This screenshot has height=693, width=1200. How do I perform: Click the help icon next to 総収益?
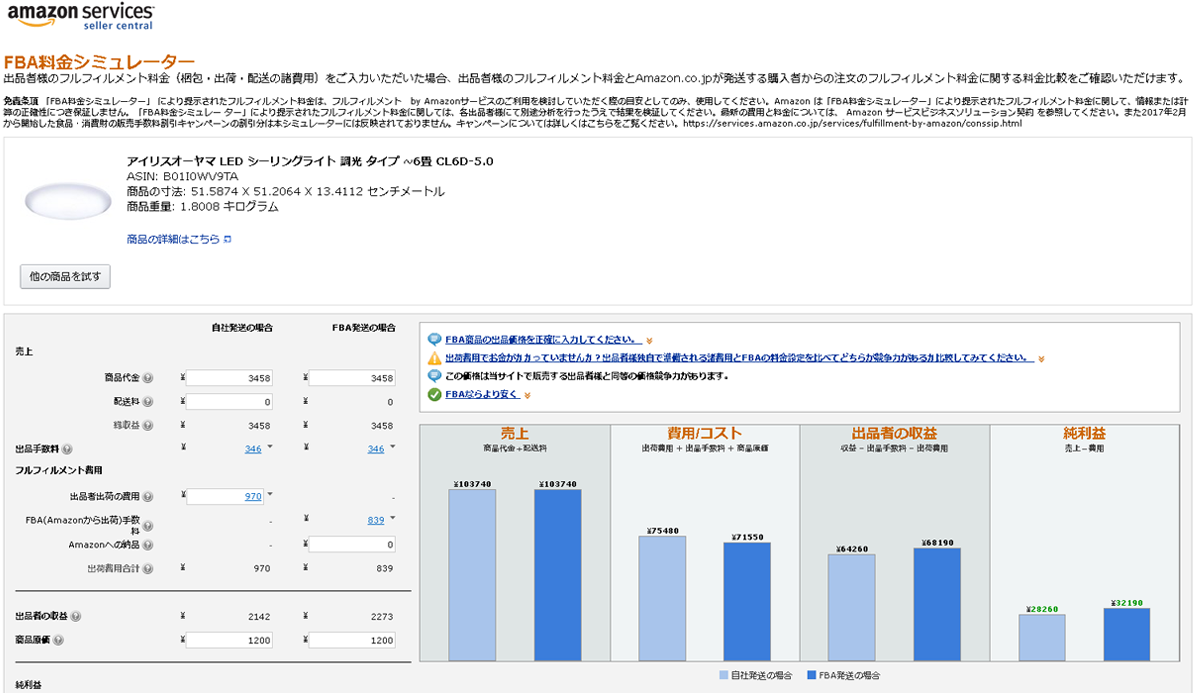coord(147,425)
